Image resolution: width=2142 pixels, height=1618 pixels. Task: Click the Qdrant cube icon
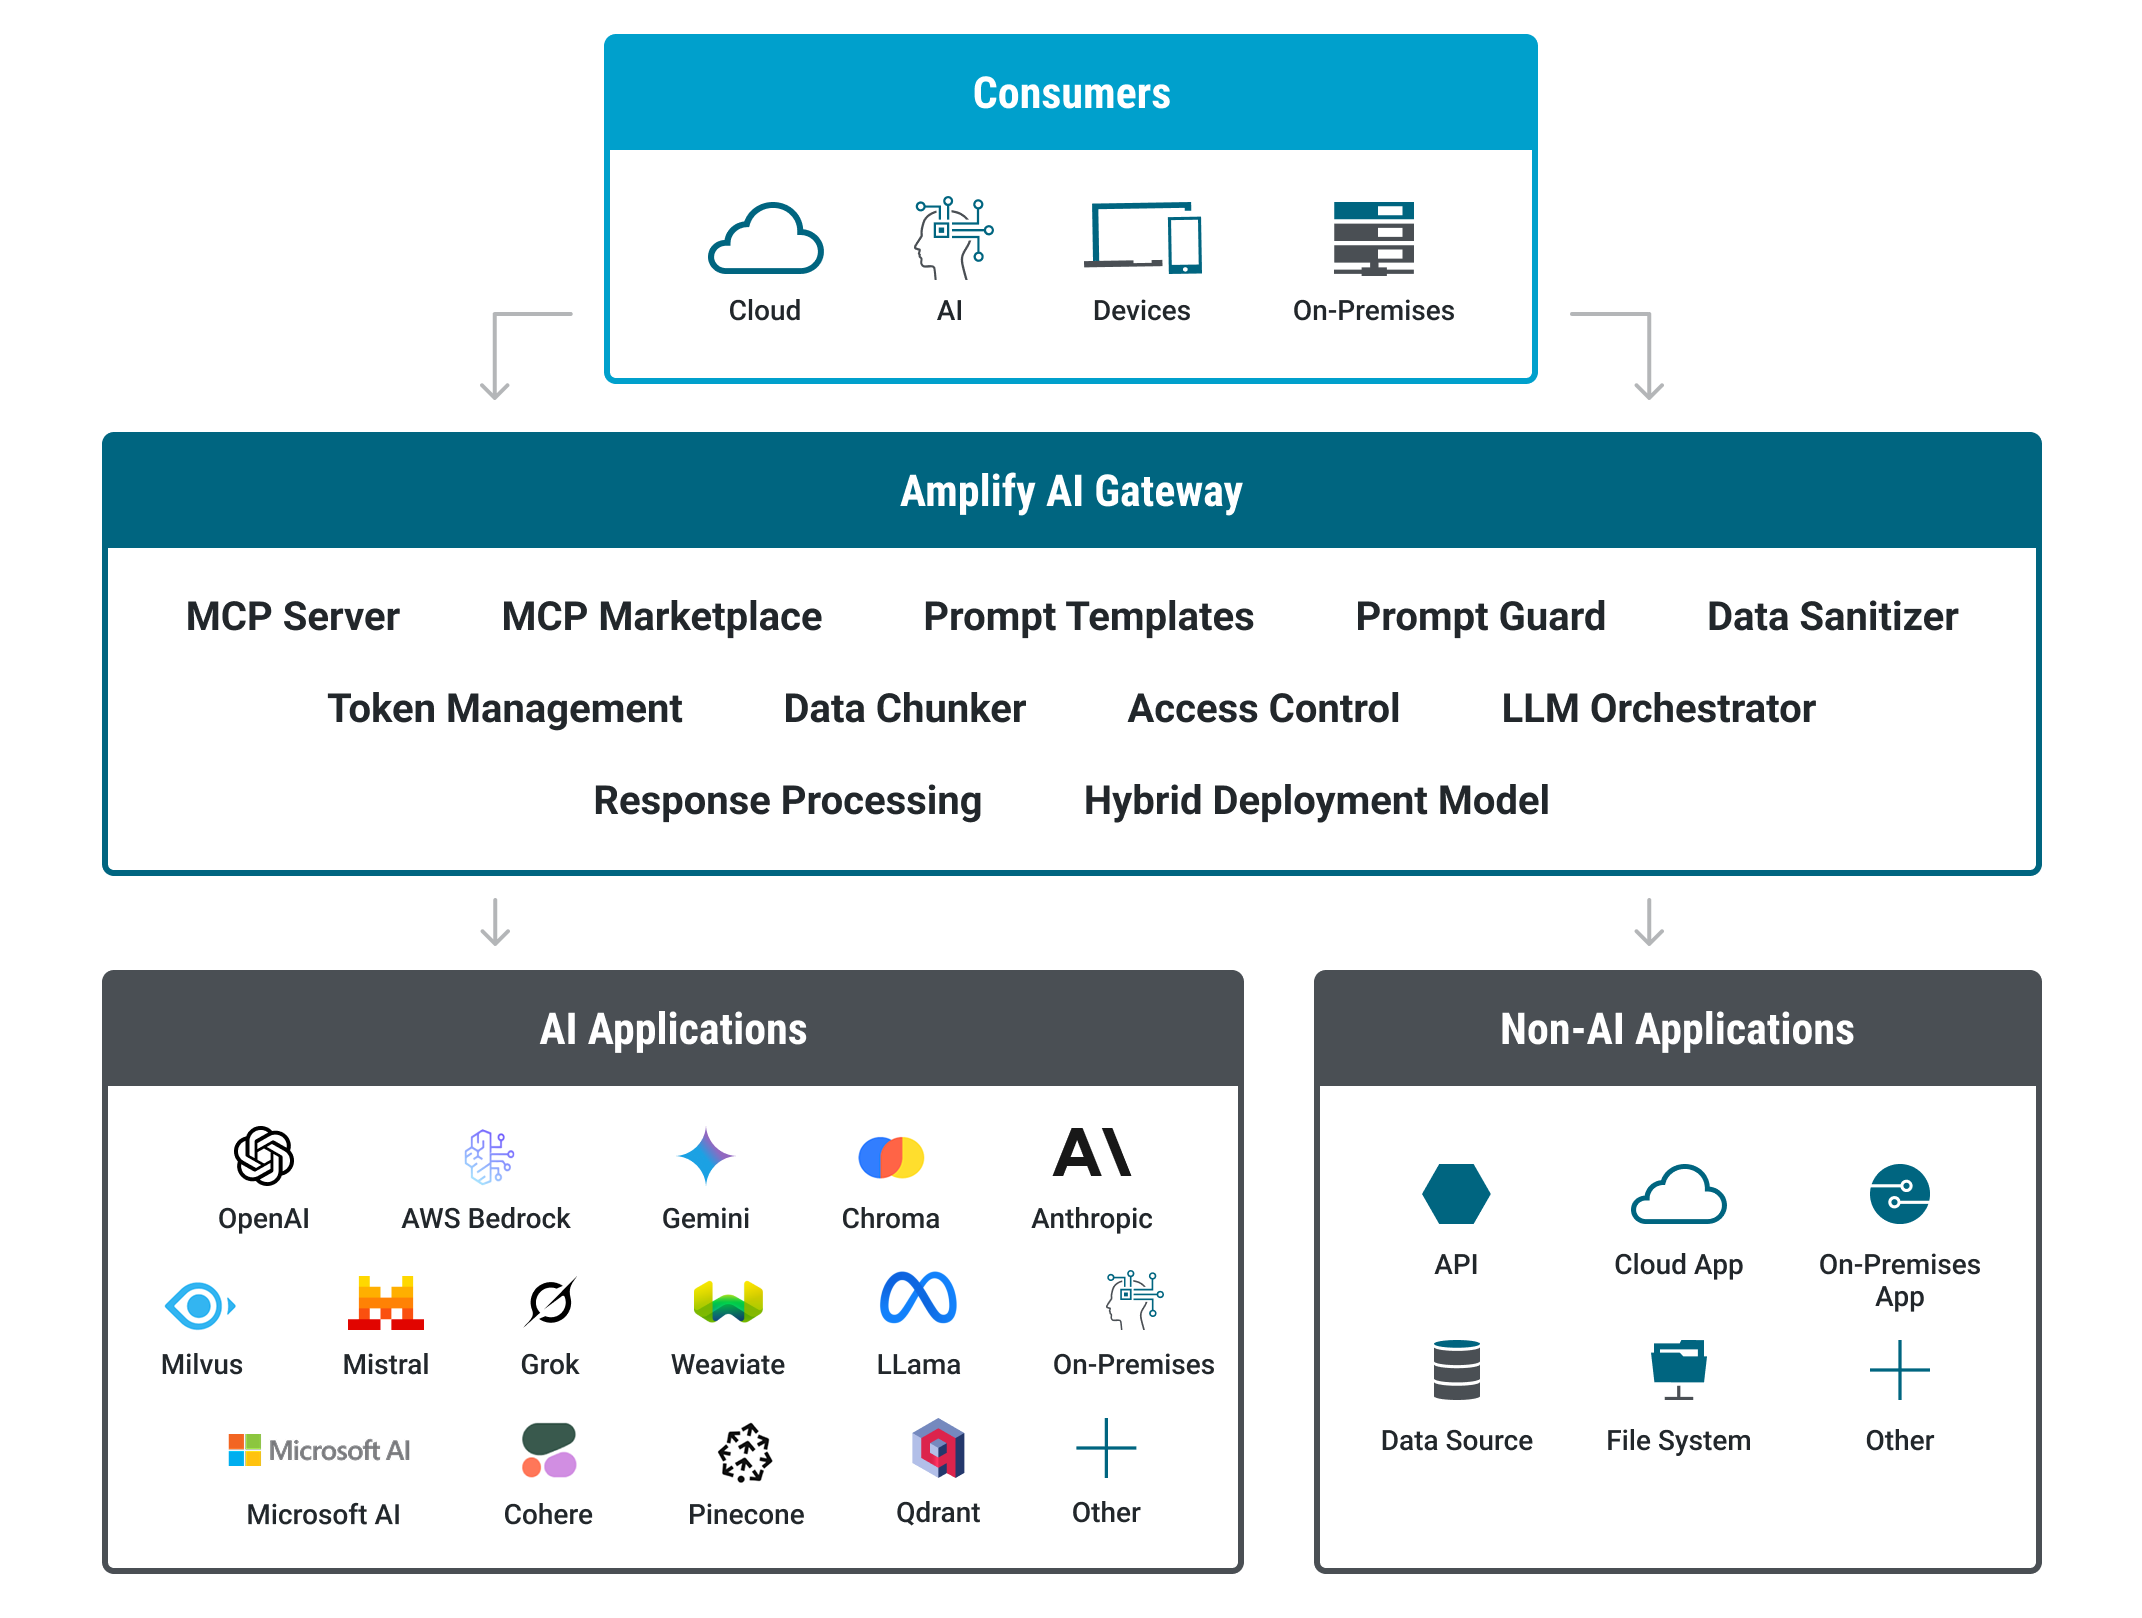937,1448
